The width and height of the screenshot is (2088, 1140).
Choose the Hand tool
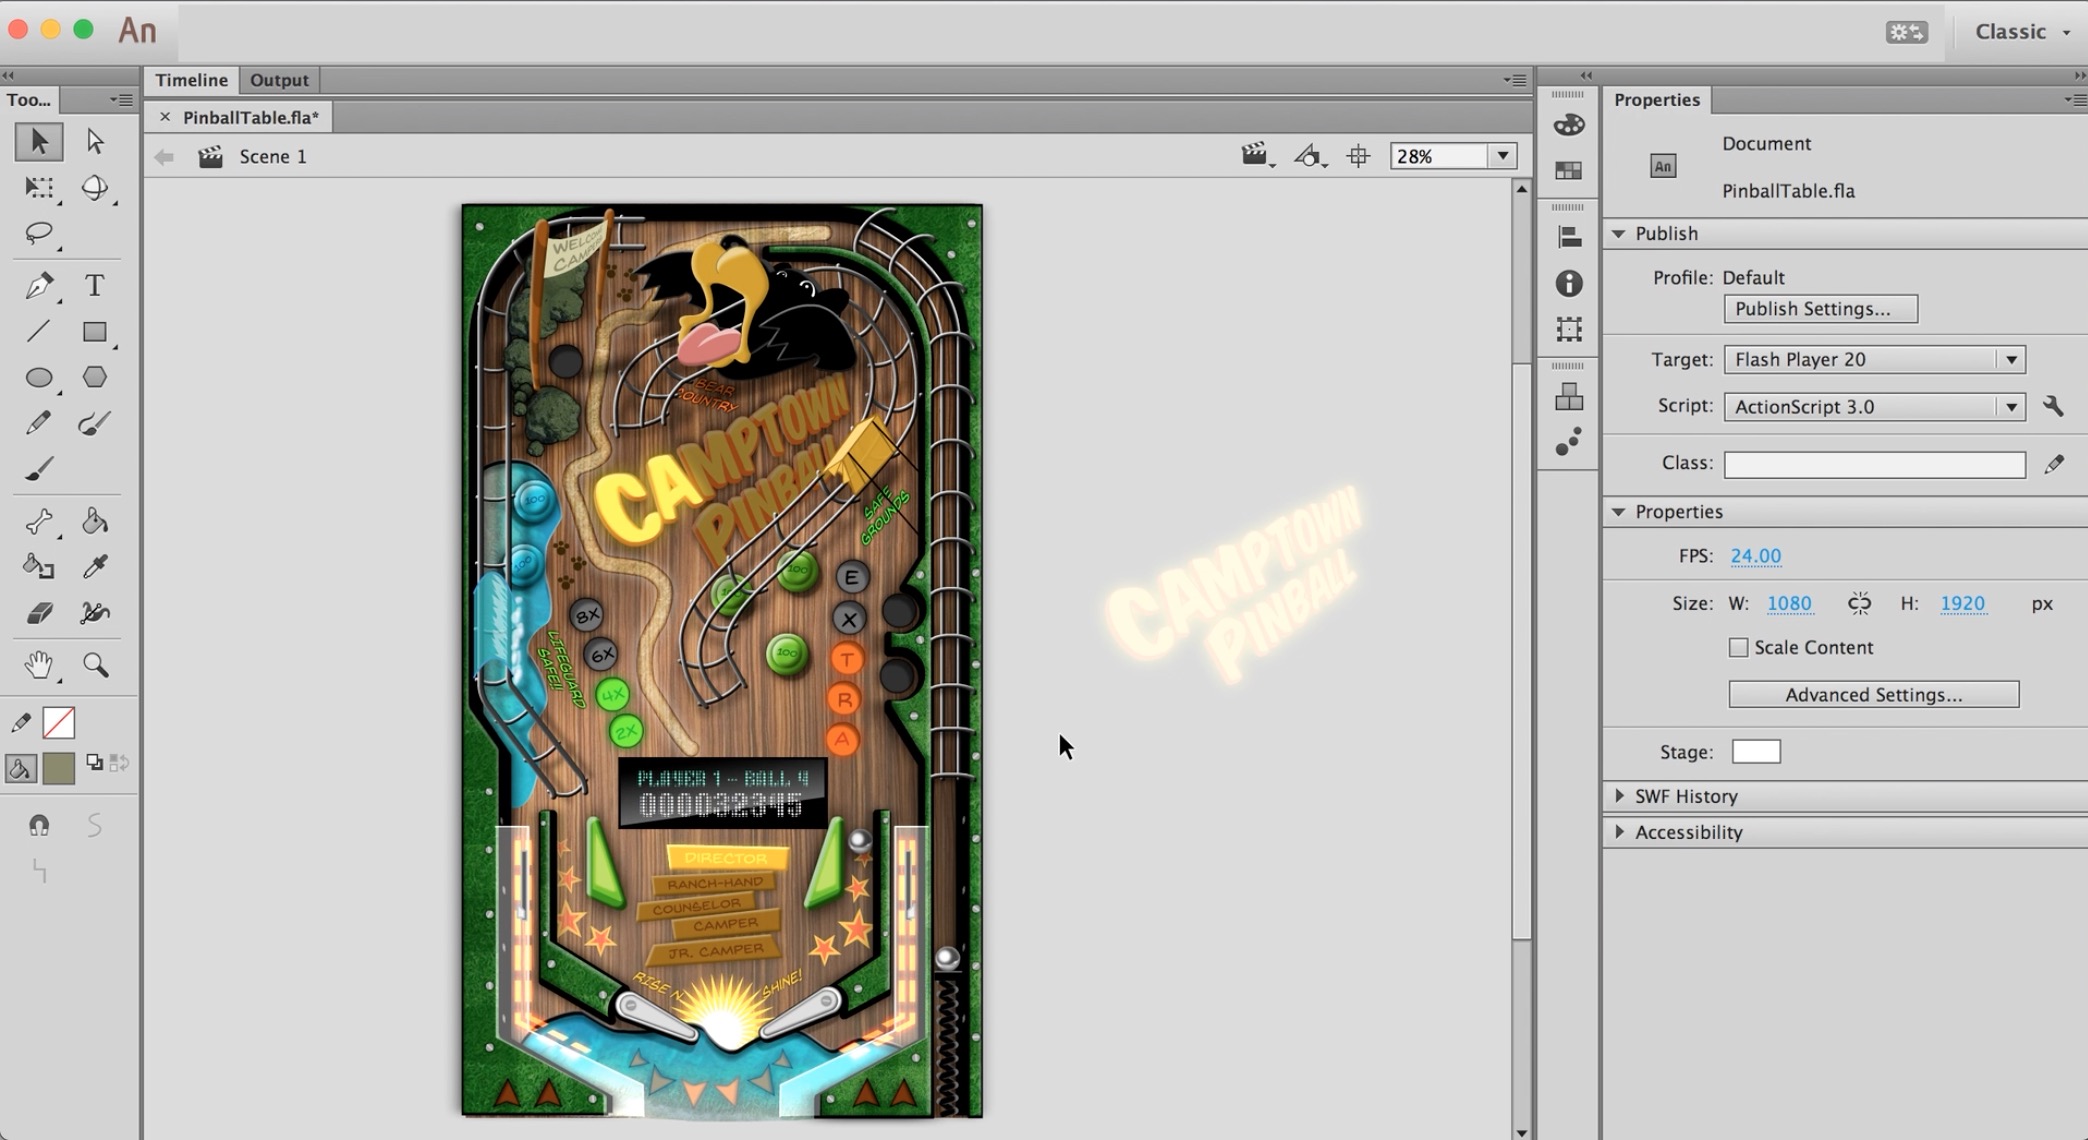click(39, 665)
